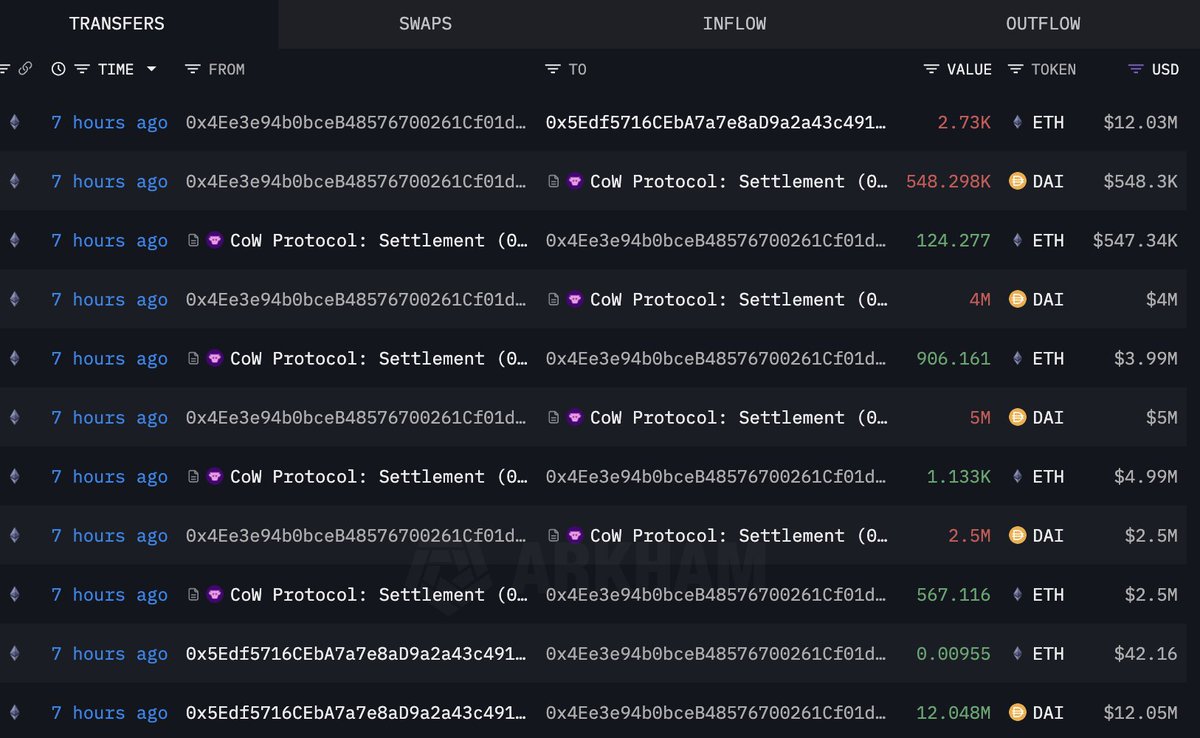This screenshot has height=738, width=1200.
Task: Click the DAI token icon on the 548.298K row
Action: [x=1018, y=181]
